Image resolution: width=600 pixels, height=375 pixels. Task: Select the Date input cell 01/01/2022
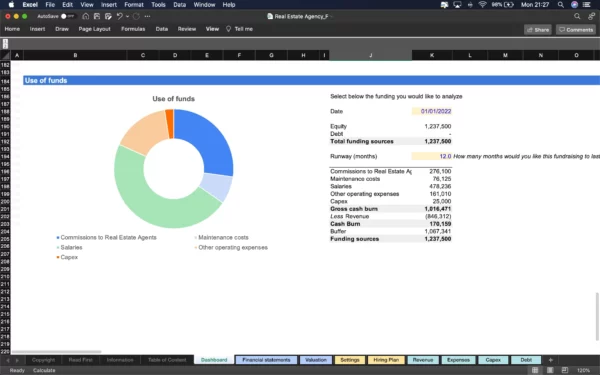click(432, 111)
